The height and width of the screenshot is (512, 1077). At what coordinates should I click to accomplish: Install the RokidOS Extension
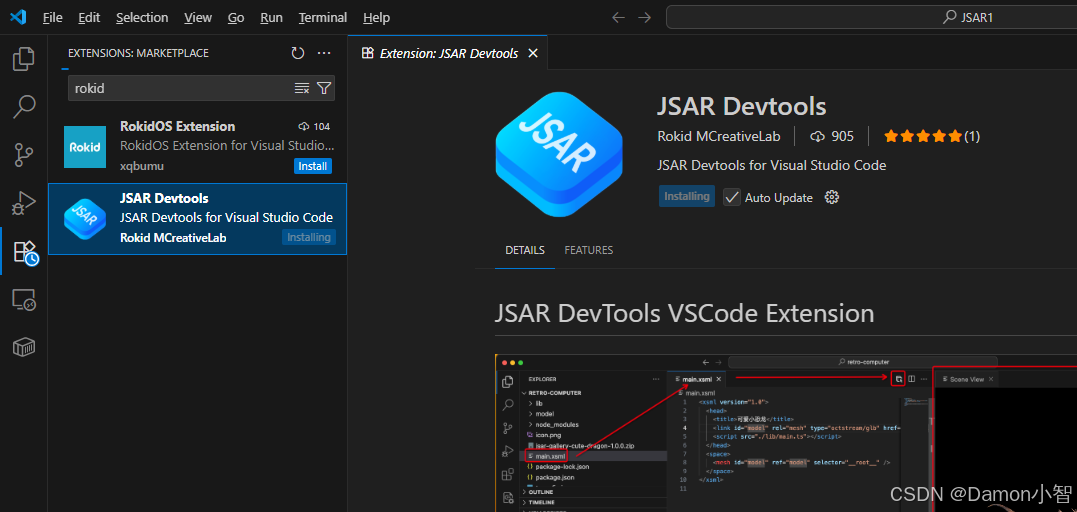[313, 166]
